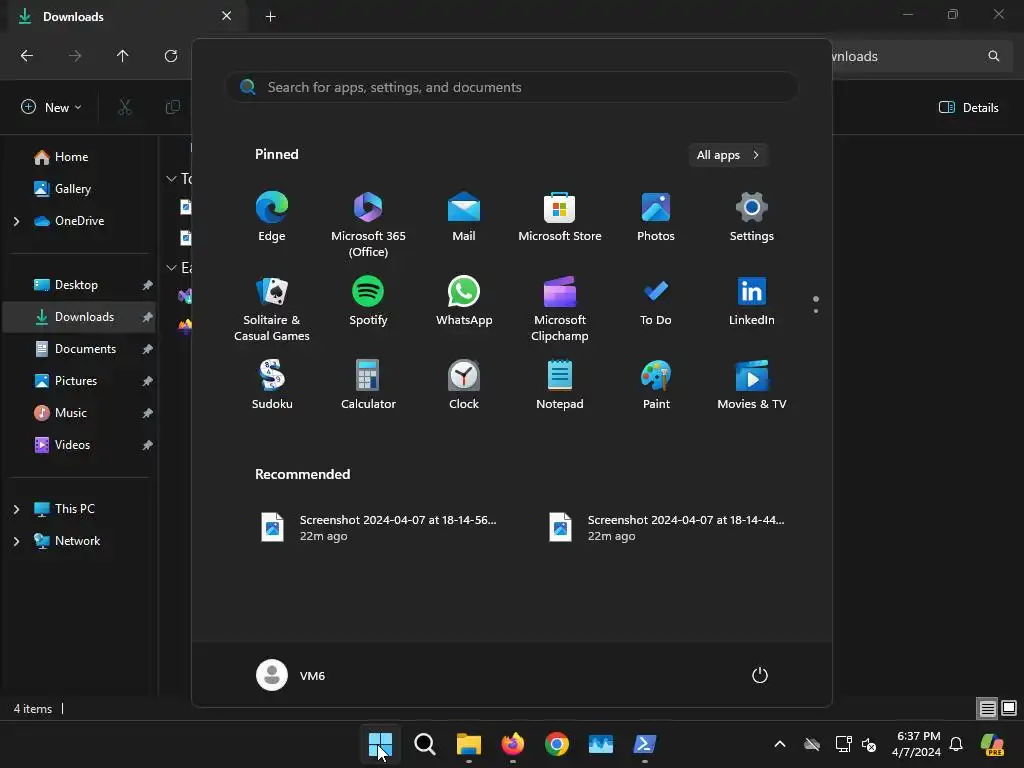1024x768 pixels.
Task: Close the Downloads tab
Action: [226, 16]
